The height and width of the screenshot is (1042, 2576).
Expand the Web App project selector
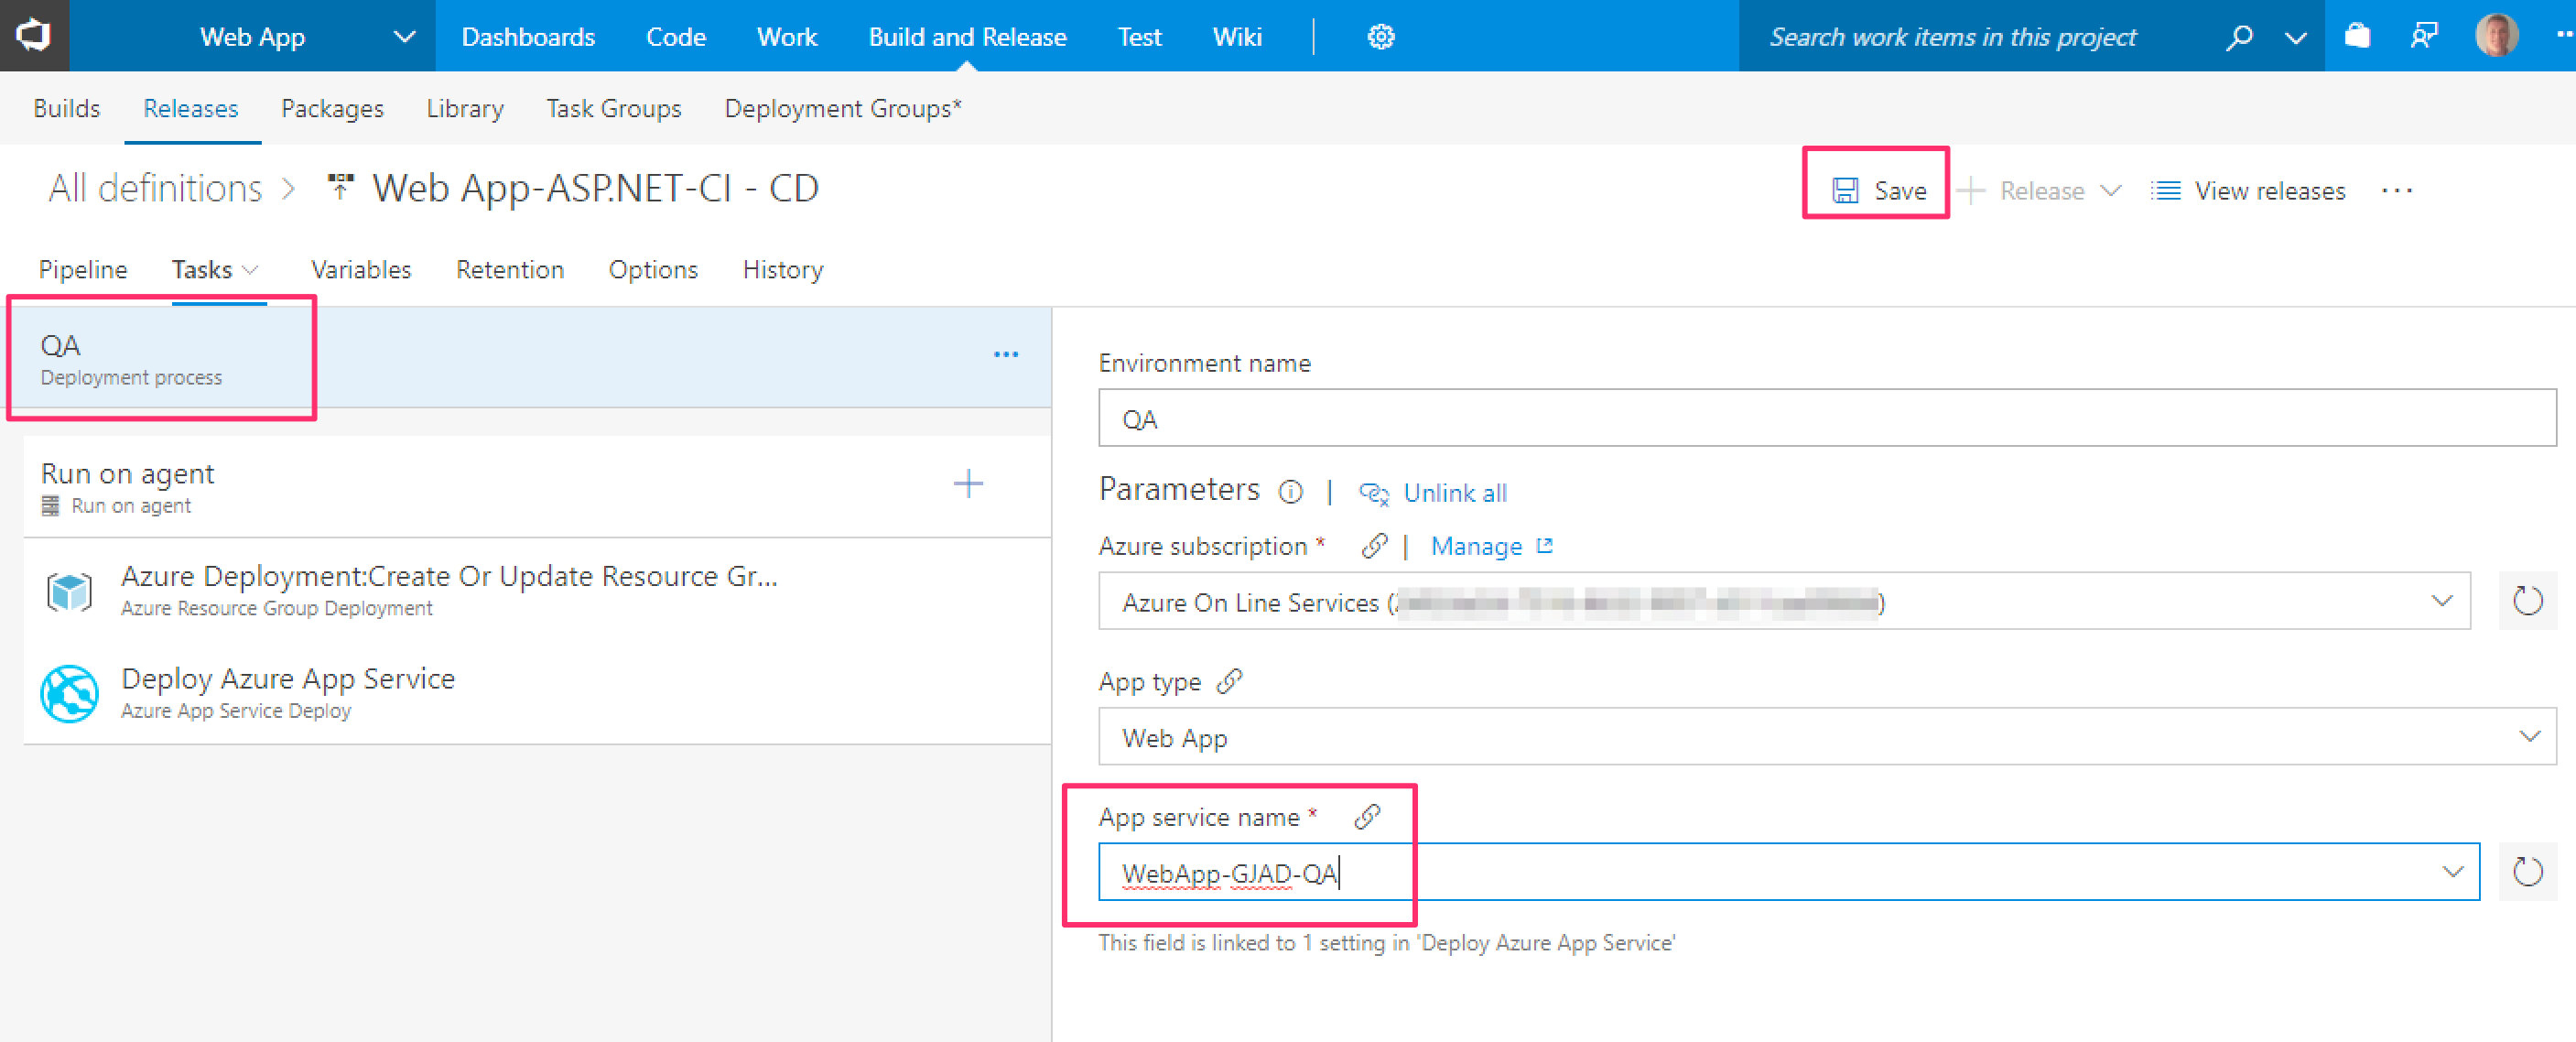403,37
